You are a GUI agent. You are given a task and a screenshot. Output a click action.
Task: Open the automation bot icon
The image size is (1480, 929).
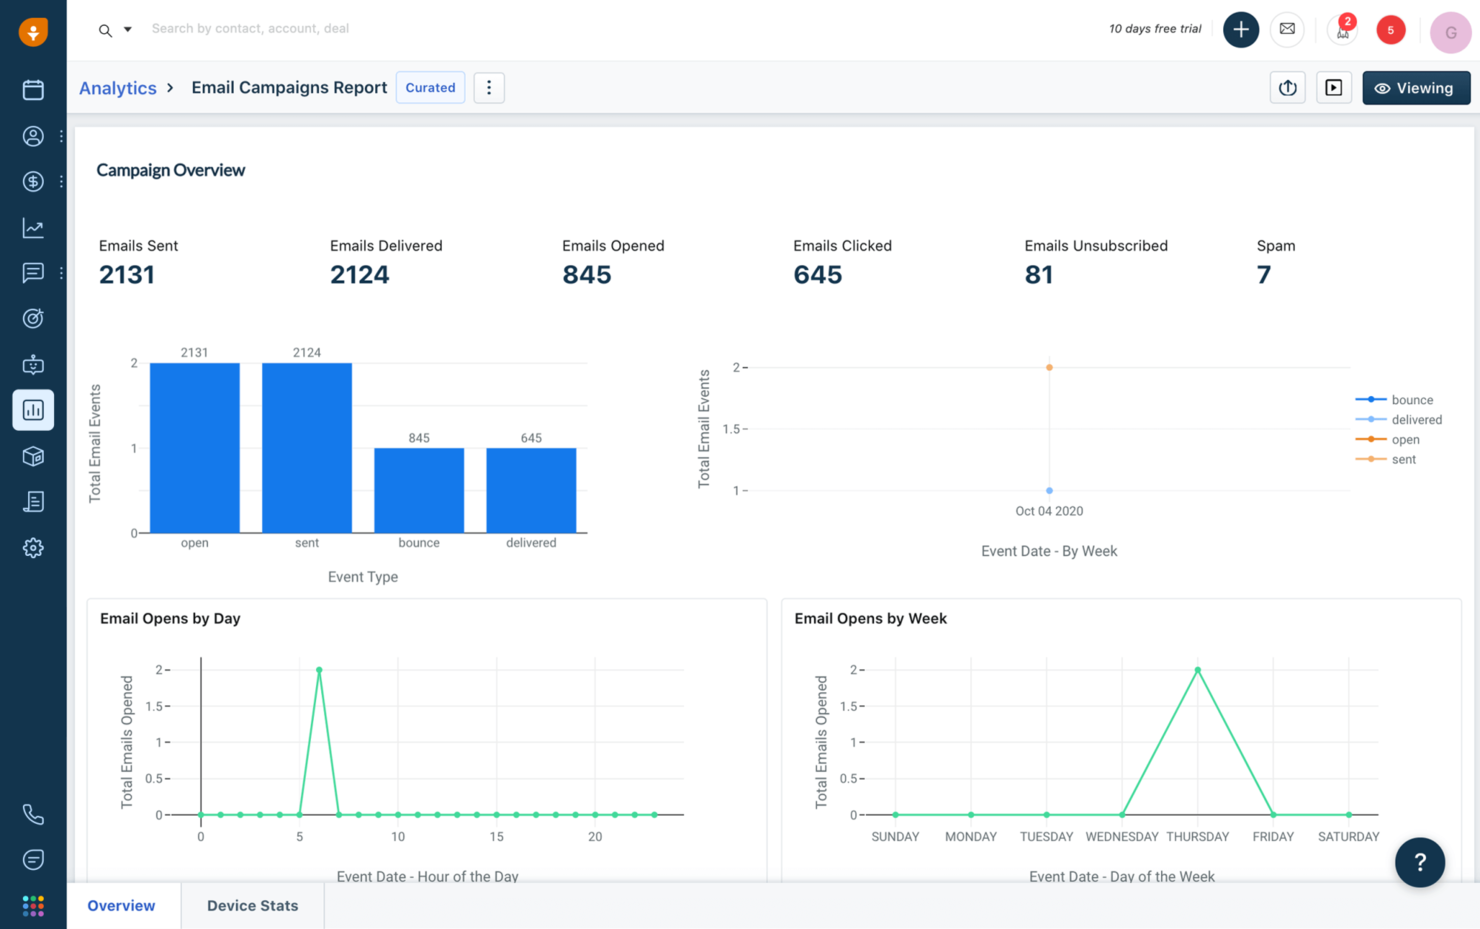point(33,364)
